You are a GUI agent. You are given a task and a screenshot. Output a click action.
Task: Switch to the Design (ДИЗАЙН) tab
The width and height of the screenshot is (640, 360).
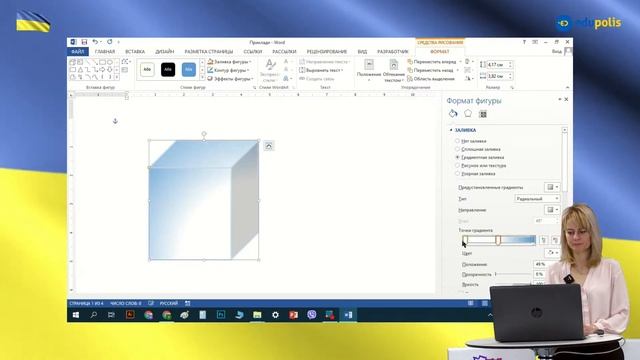click(164, 52)
